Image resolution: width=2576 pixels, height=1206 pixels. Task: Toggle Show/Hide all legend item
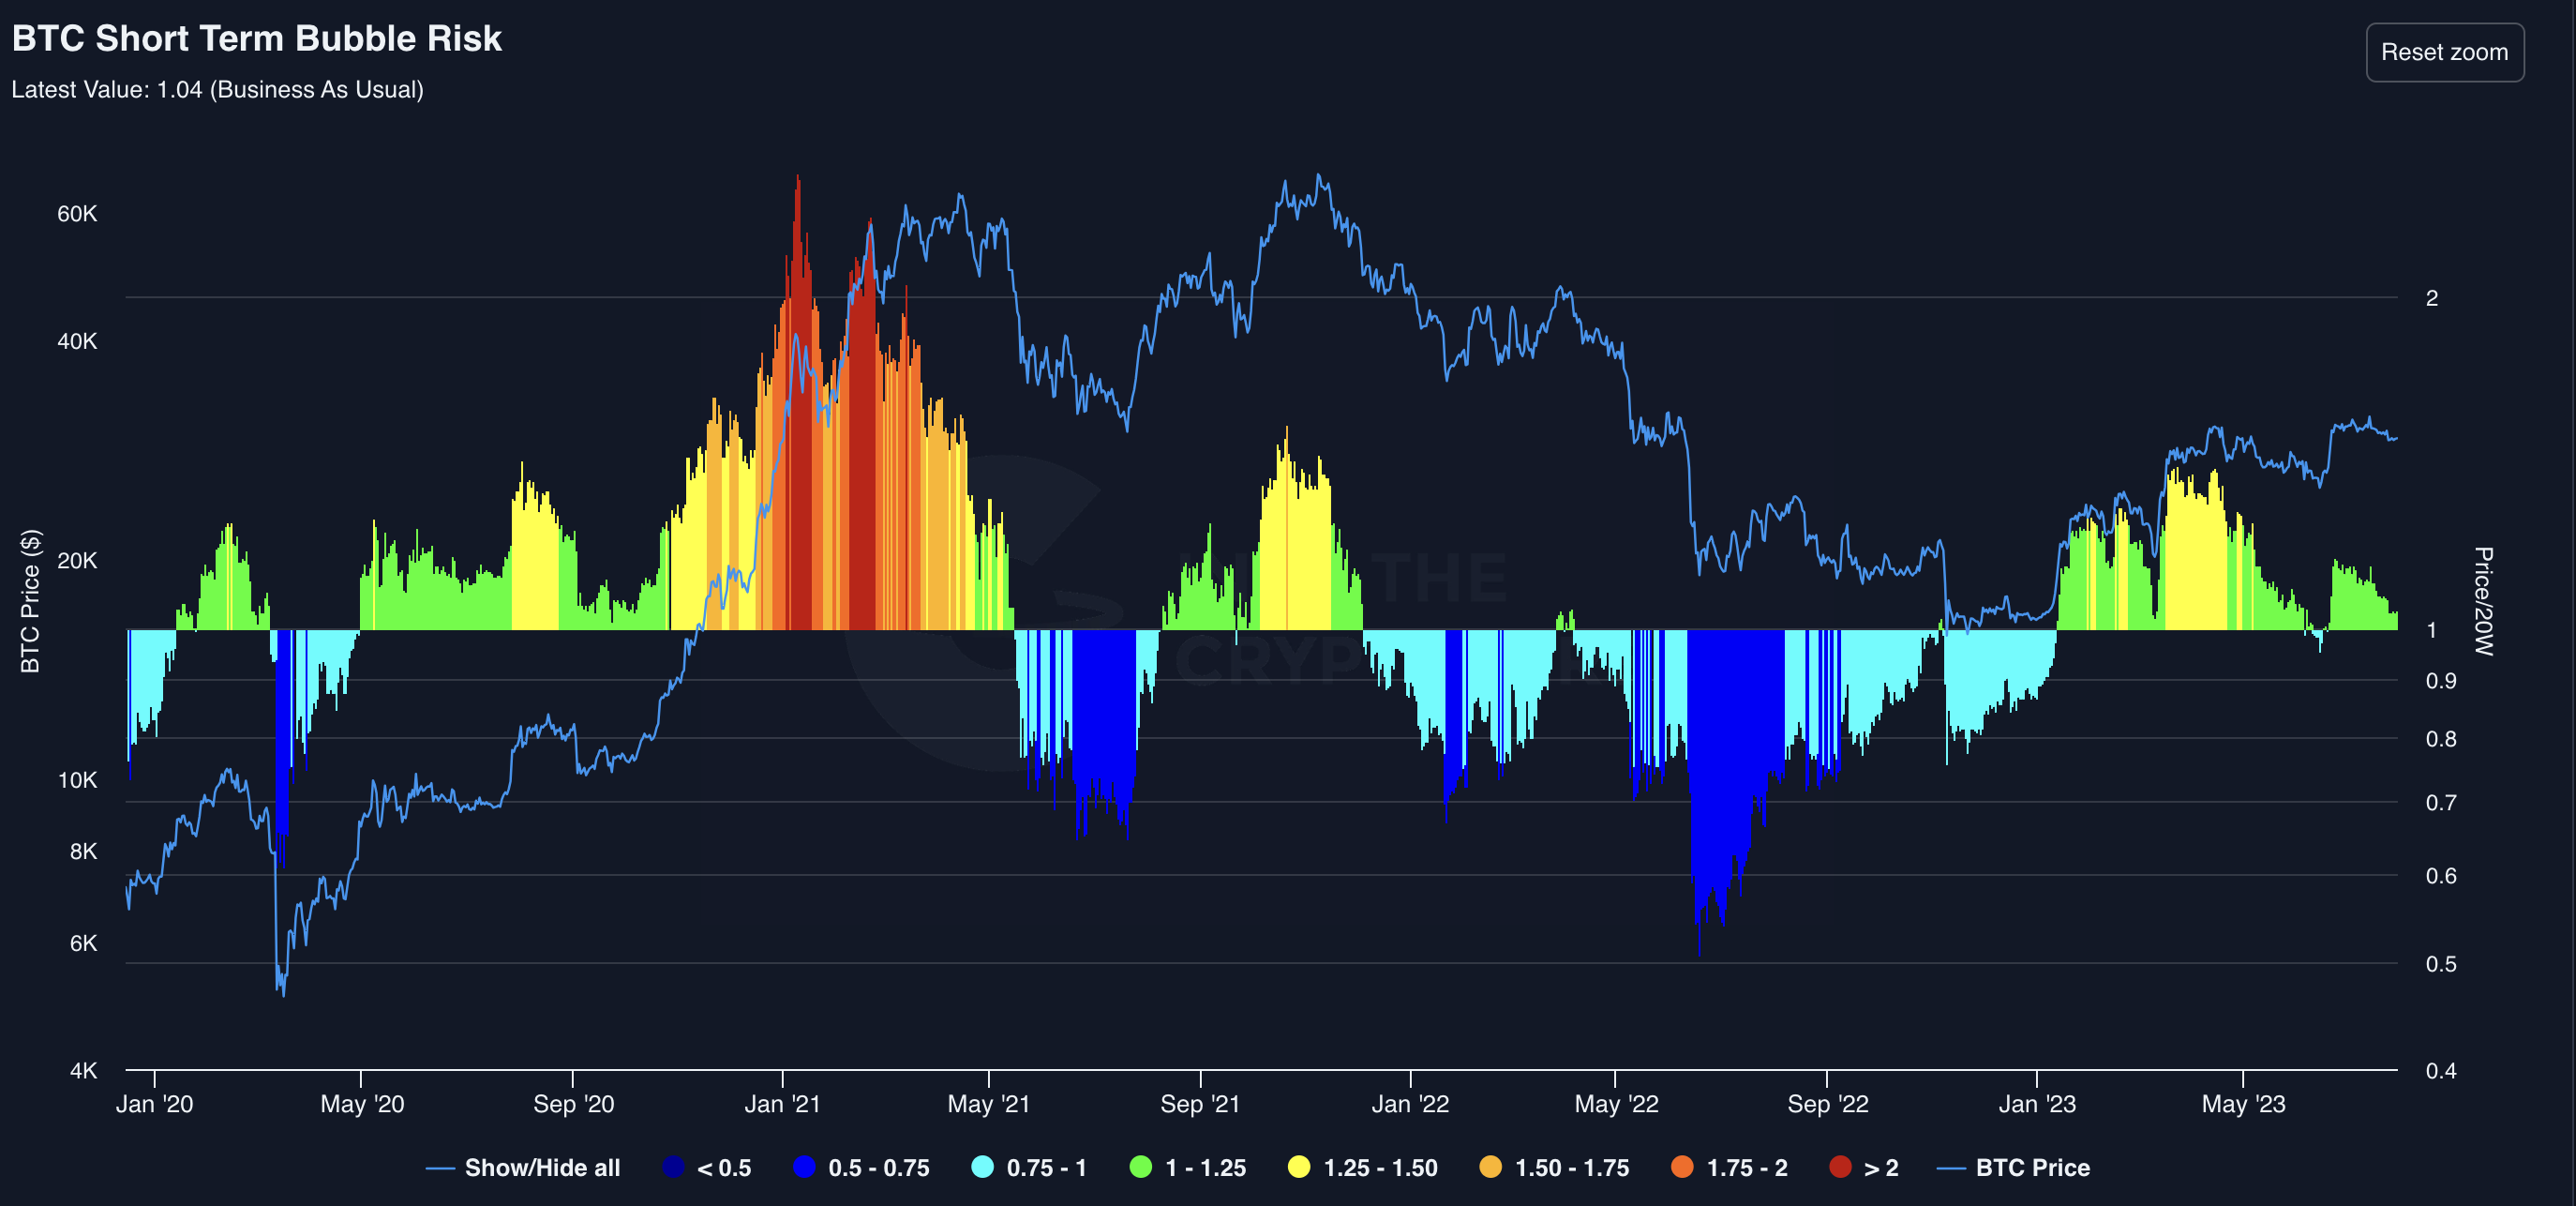[541, 1167]
